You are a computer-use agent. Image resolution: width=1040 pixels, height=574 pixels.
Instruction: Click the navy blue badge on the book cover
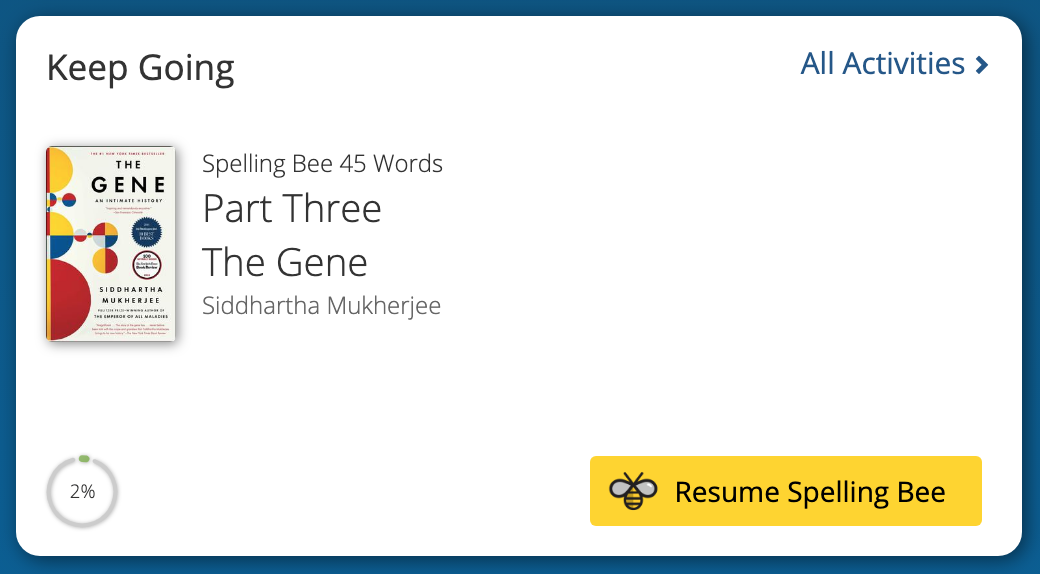[x=147, y=233]
